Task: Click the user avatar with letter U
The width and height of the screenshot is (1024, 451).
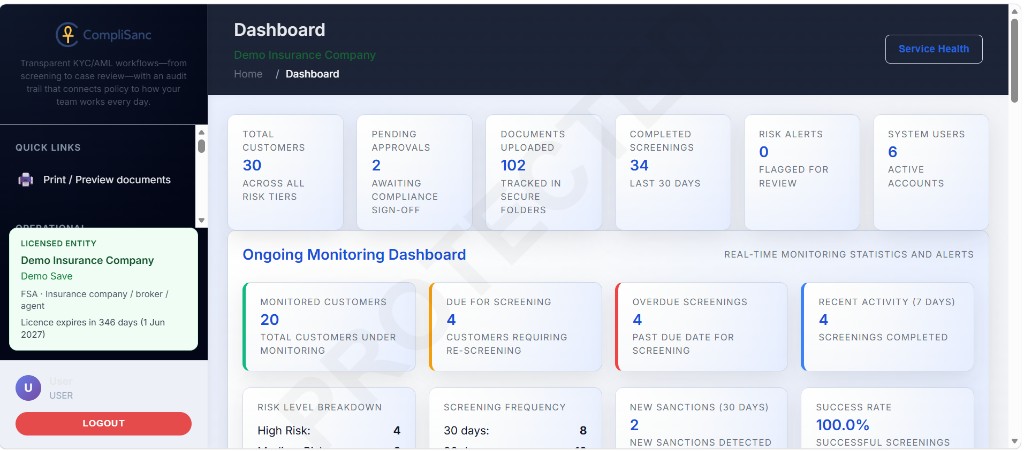Action: [x=28, y=388]
